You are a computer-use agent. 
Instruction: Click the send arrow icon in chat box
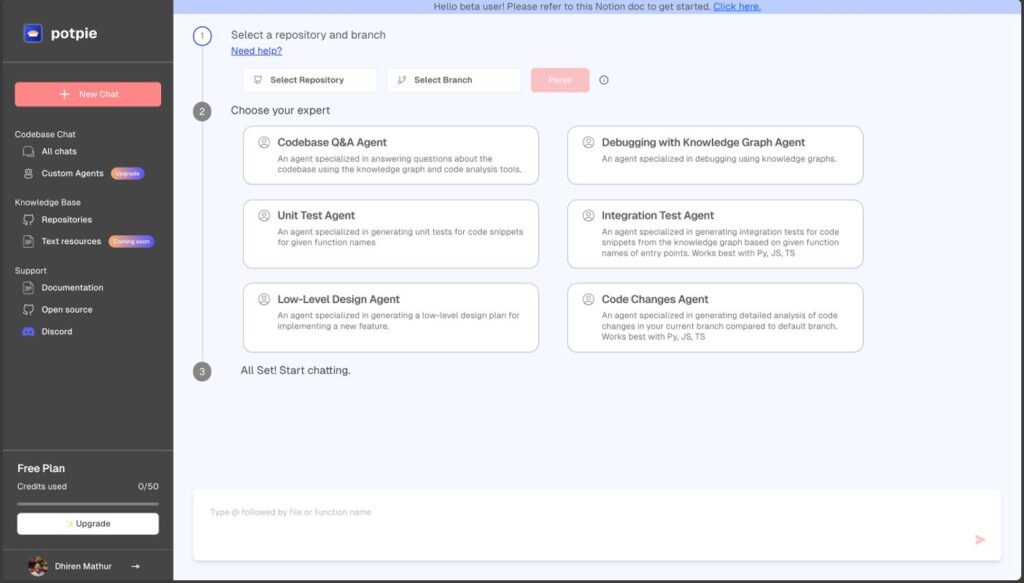(x=980, y=539)
